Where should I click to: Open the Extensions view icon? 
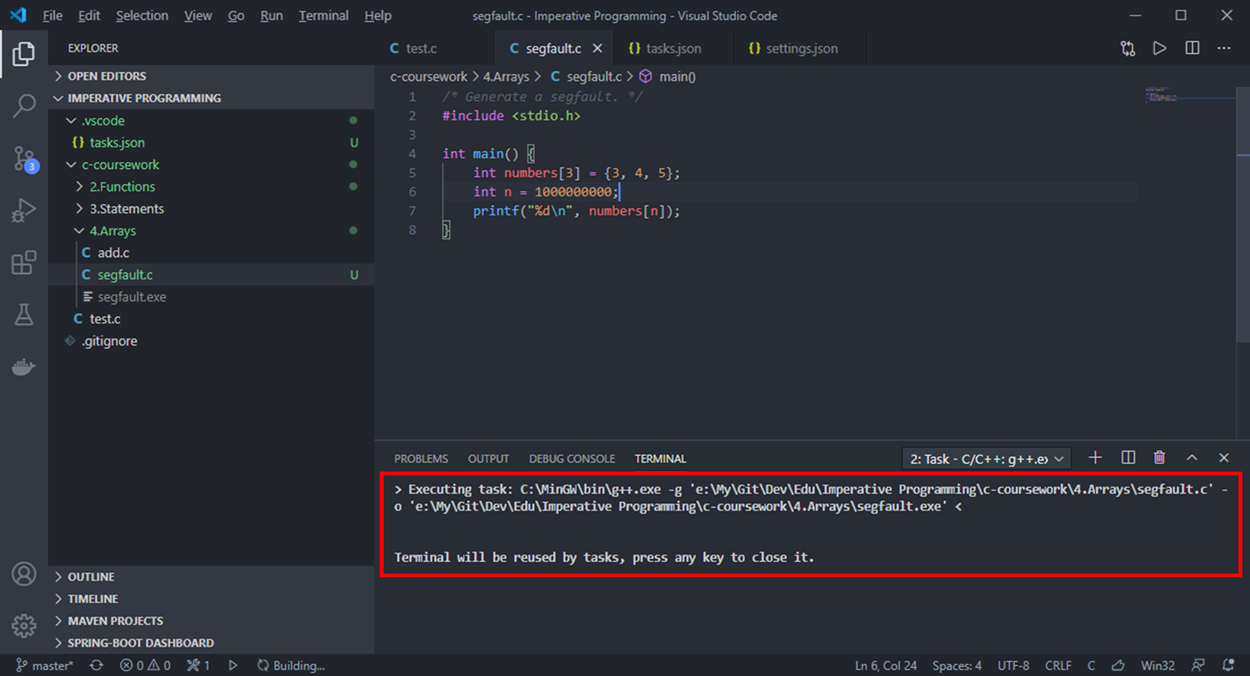pyautogui.click(x=24, y=263)
